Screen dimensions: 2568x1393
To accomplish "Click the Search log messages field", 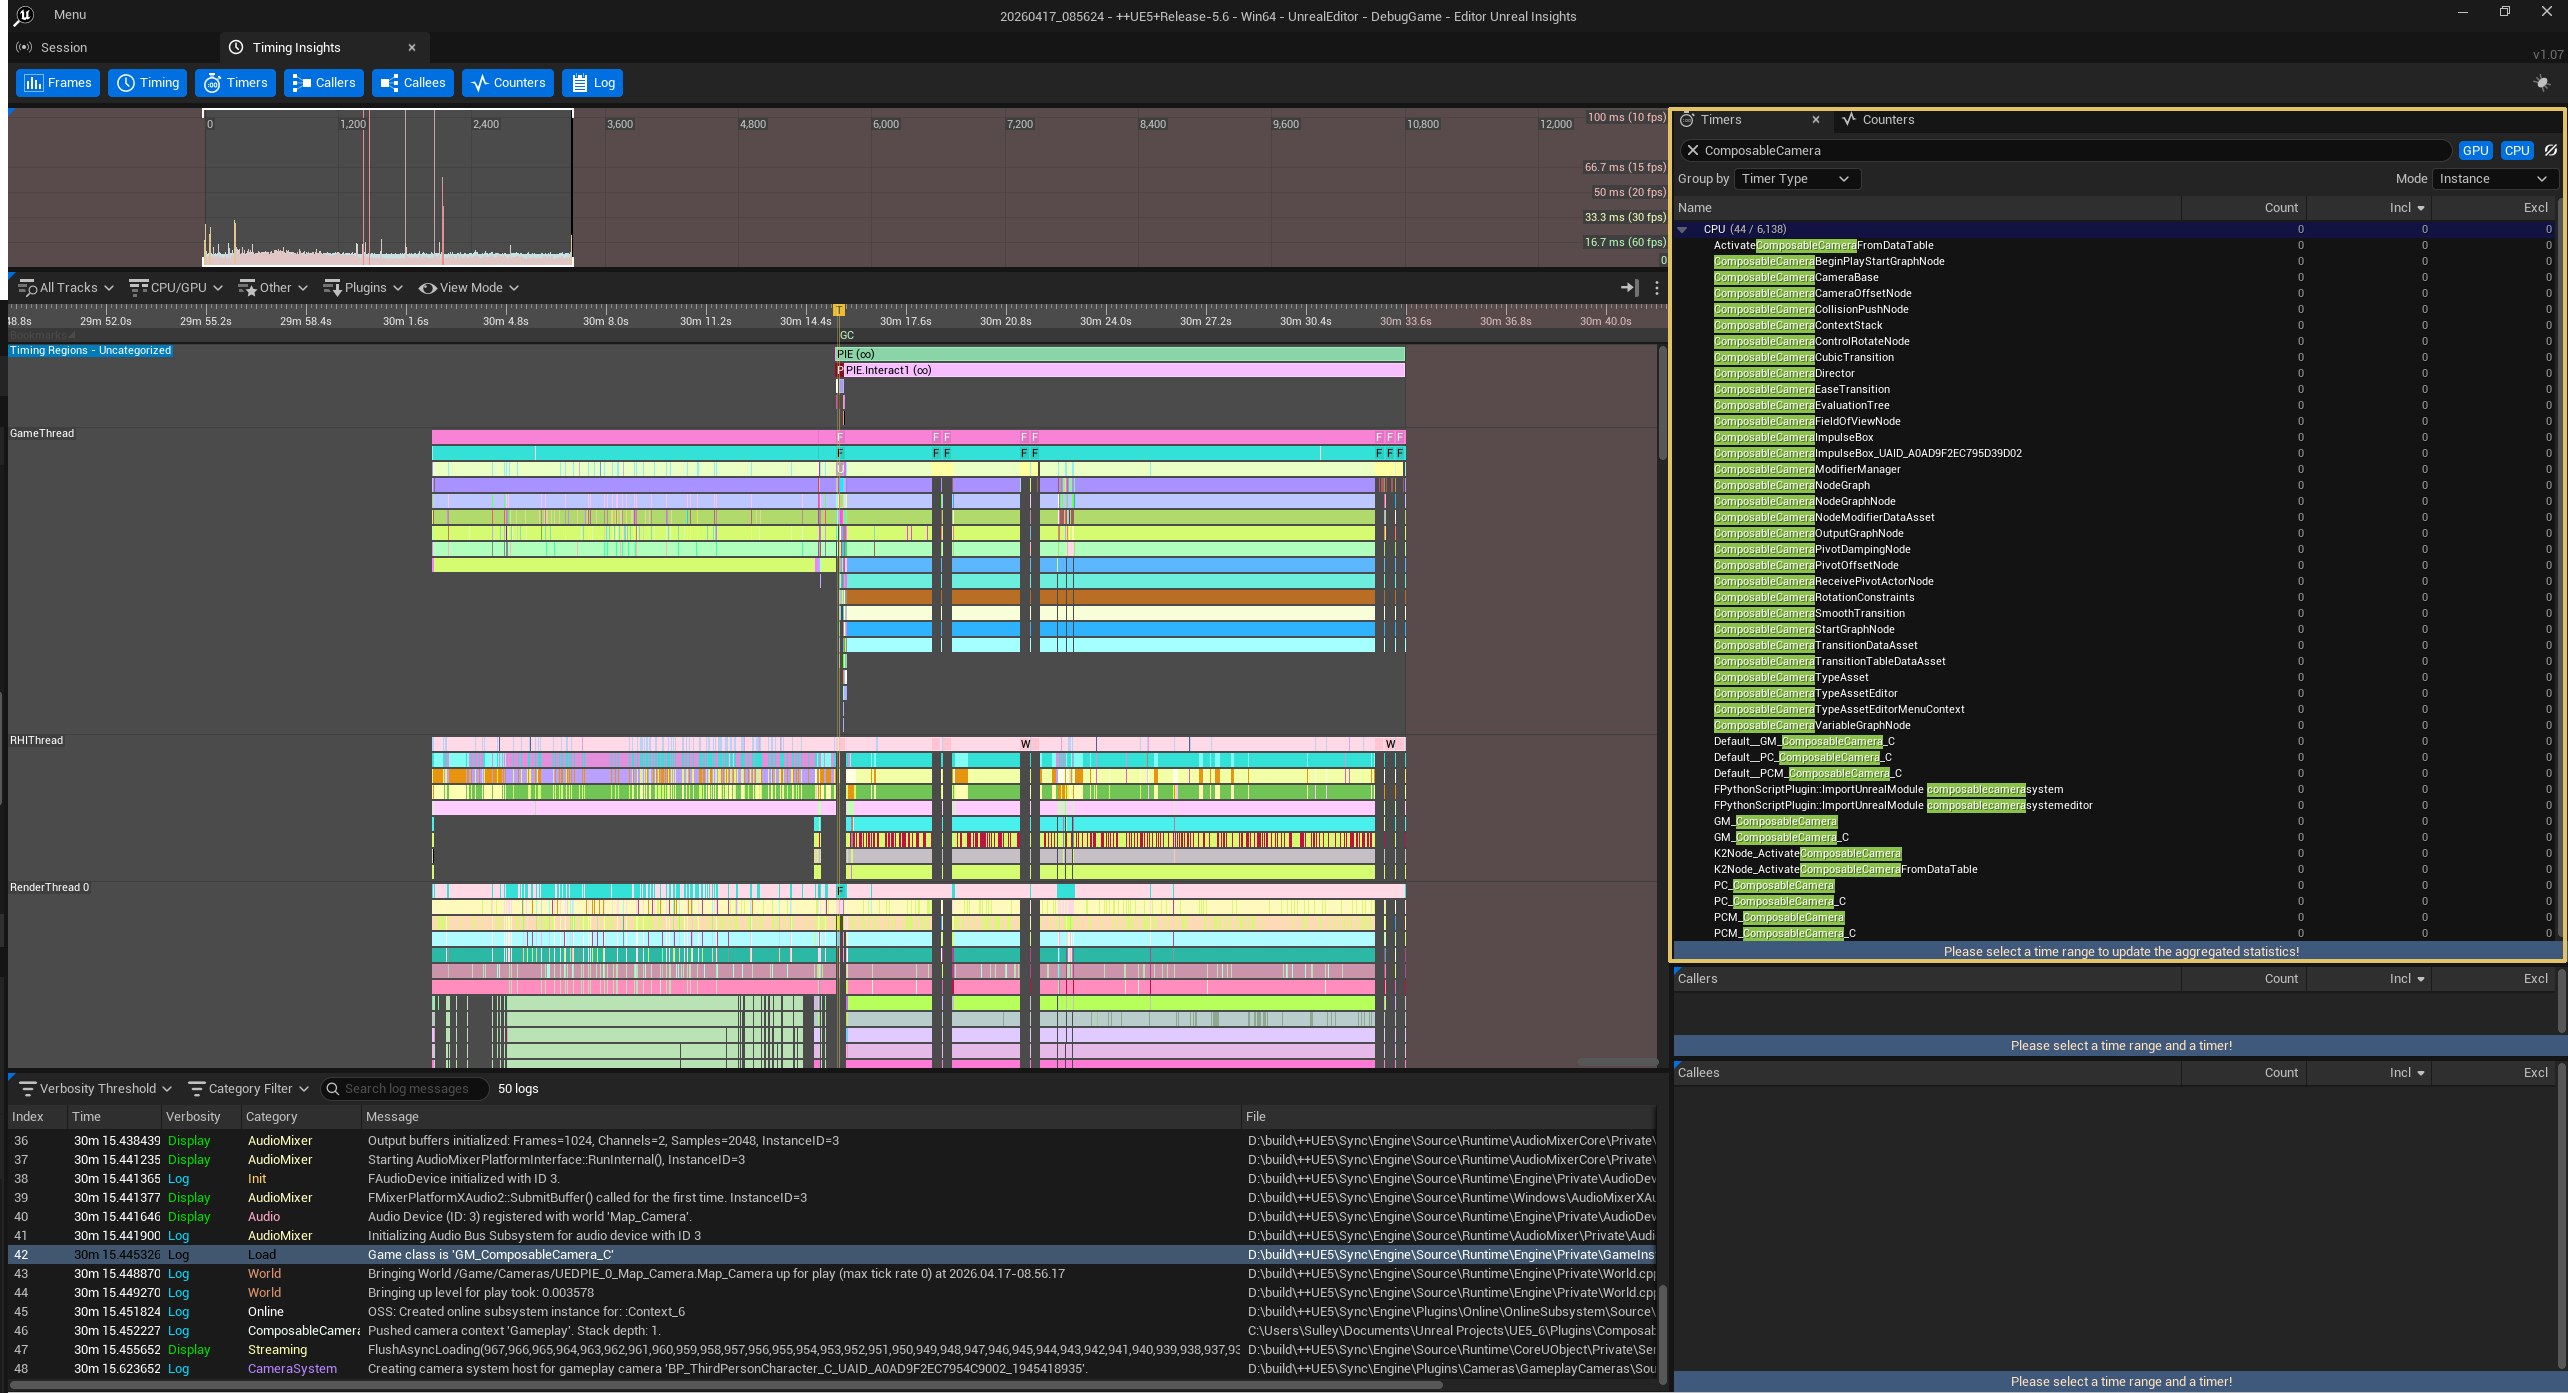I will pos(406,1089).
